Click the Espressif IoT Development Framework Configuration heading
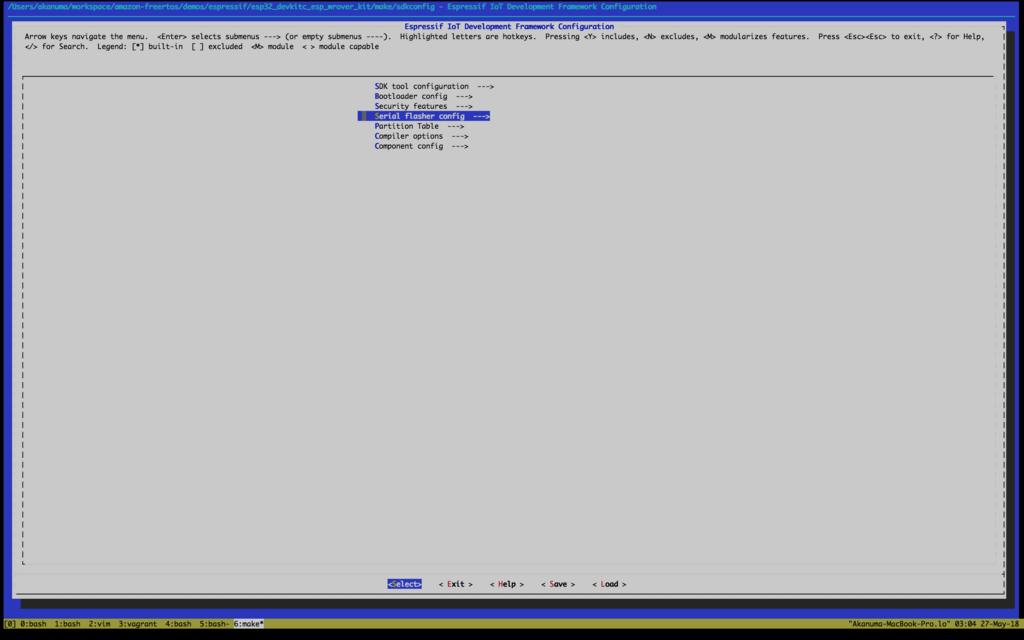 (509, 27)
